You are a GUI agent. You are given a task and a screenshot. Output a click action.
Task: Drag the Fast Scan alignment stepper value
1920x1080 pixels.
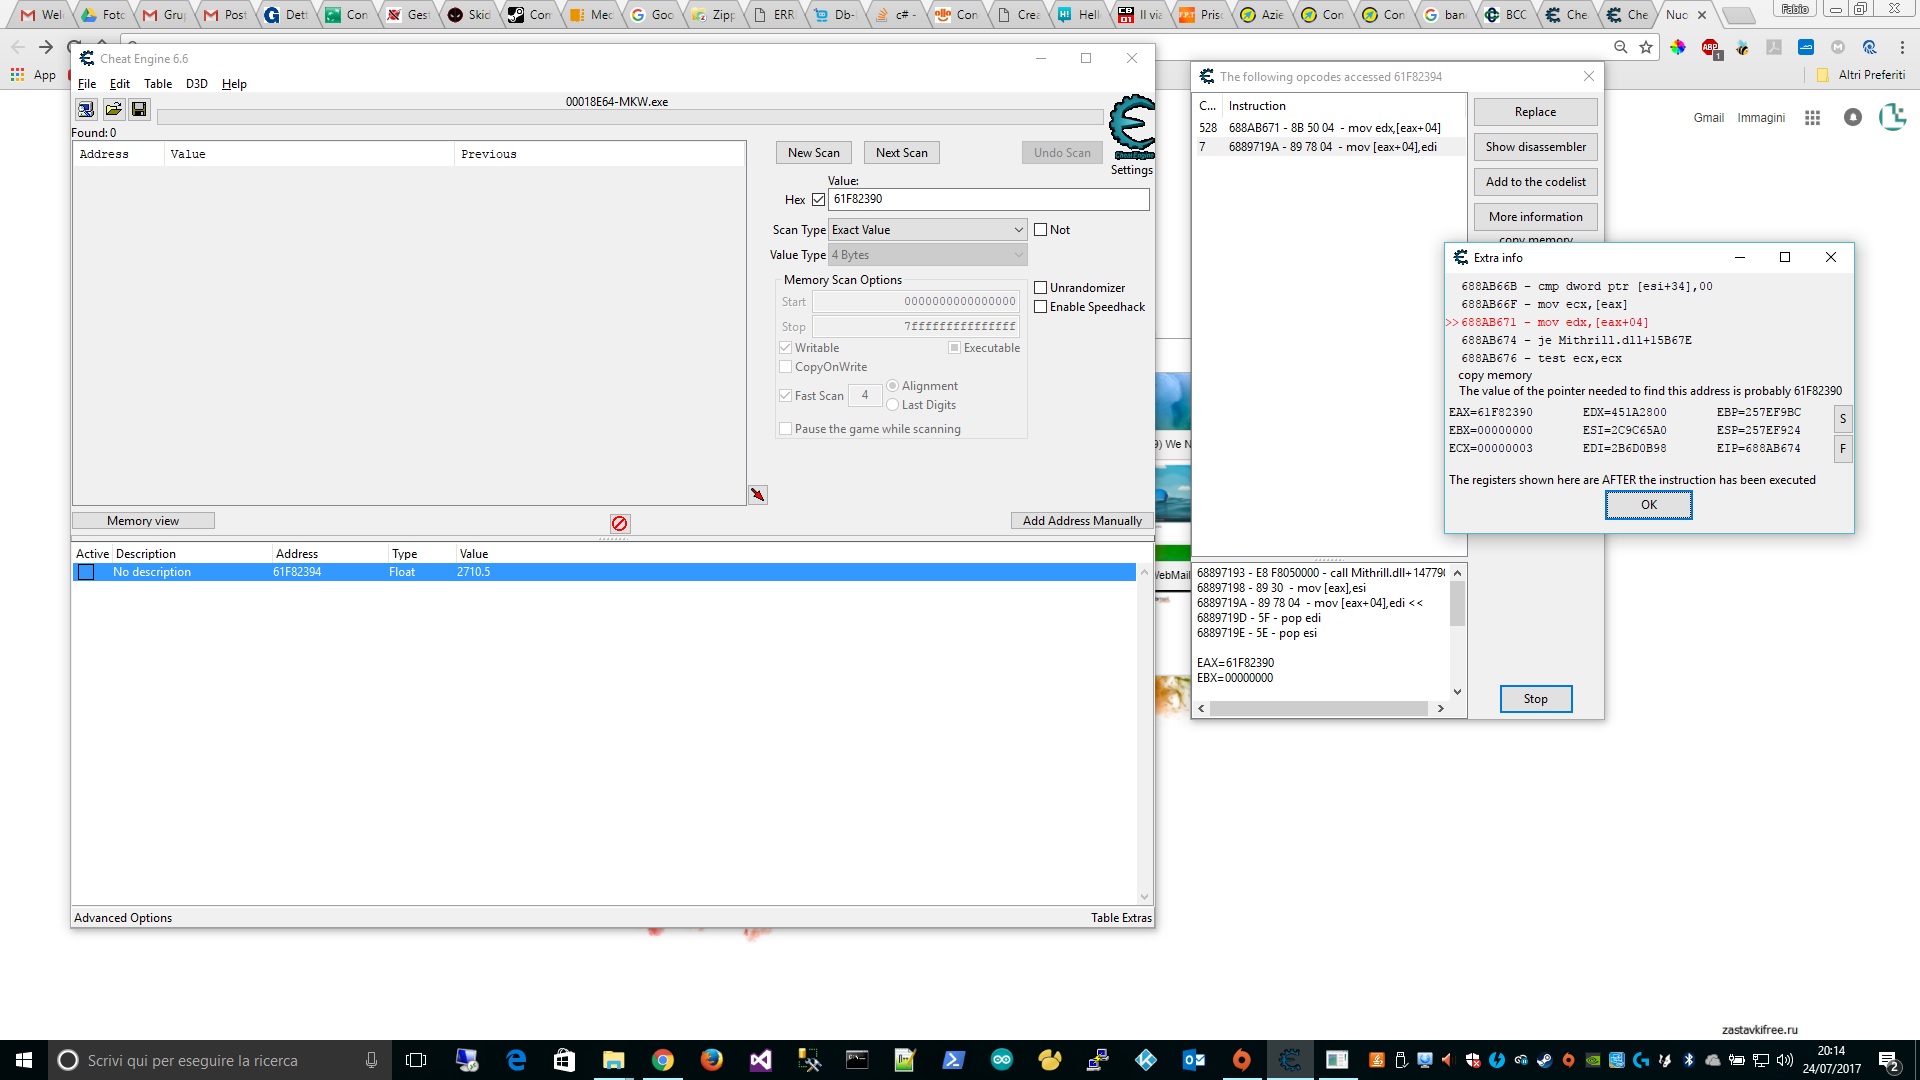point(865,394)
